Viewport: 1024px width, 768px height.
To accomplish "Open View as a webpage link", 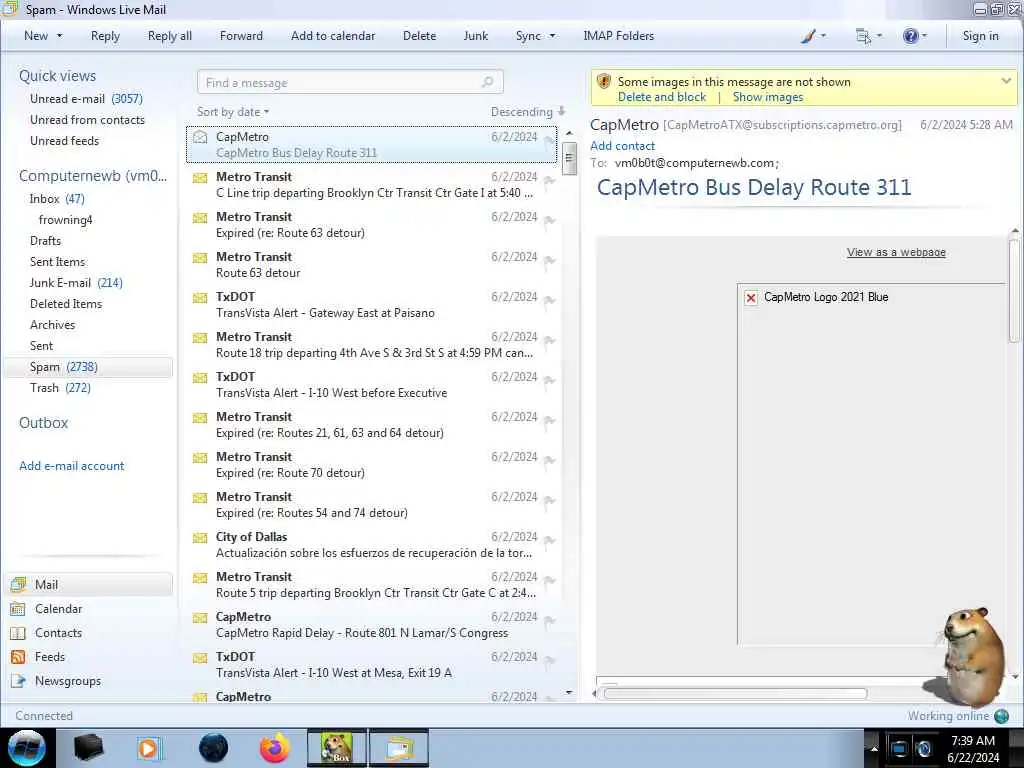I will coord(896,252).
